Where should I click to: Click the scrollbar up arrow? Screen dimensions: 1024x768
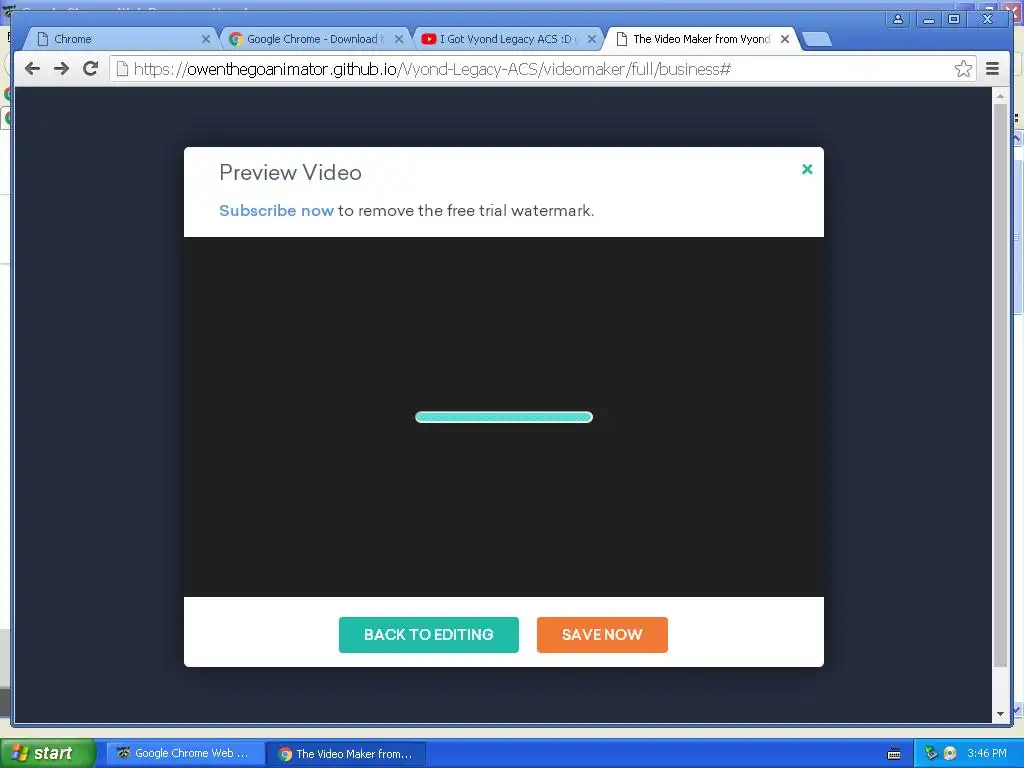[1000, 96]
